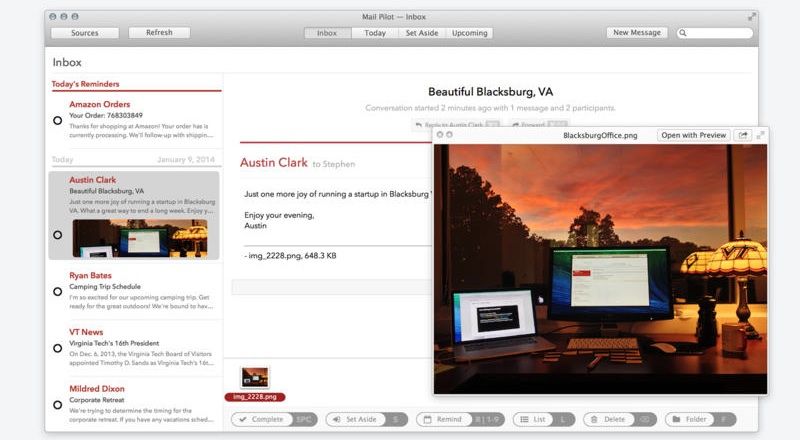Click the Folder button

pyautogui.click(x=701, y=419)
